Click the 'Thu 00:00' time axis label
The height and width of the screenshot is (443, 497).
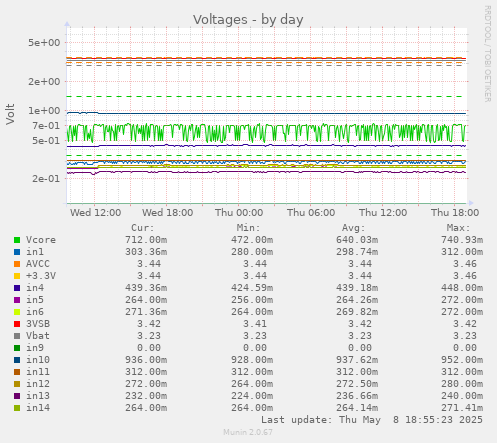pos(239,213)
